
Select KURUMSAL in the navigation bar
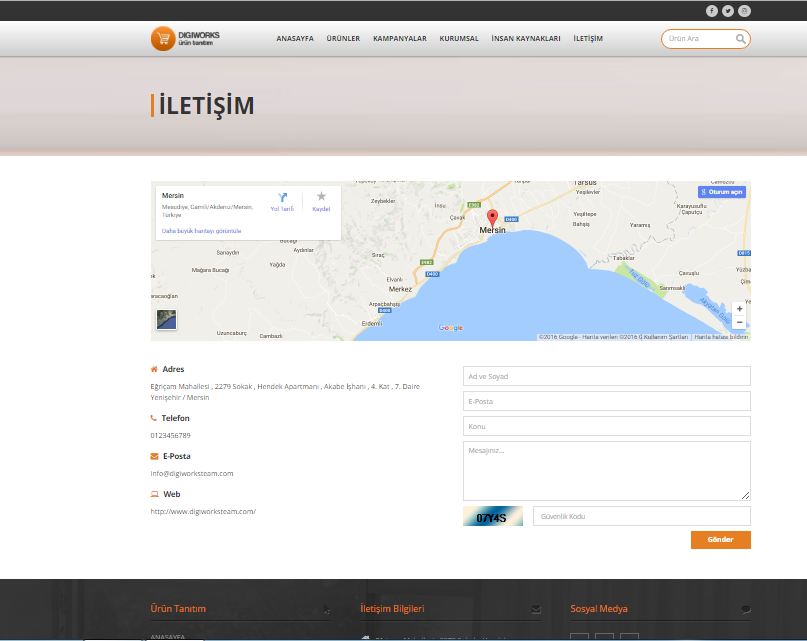(459, 39)
